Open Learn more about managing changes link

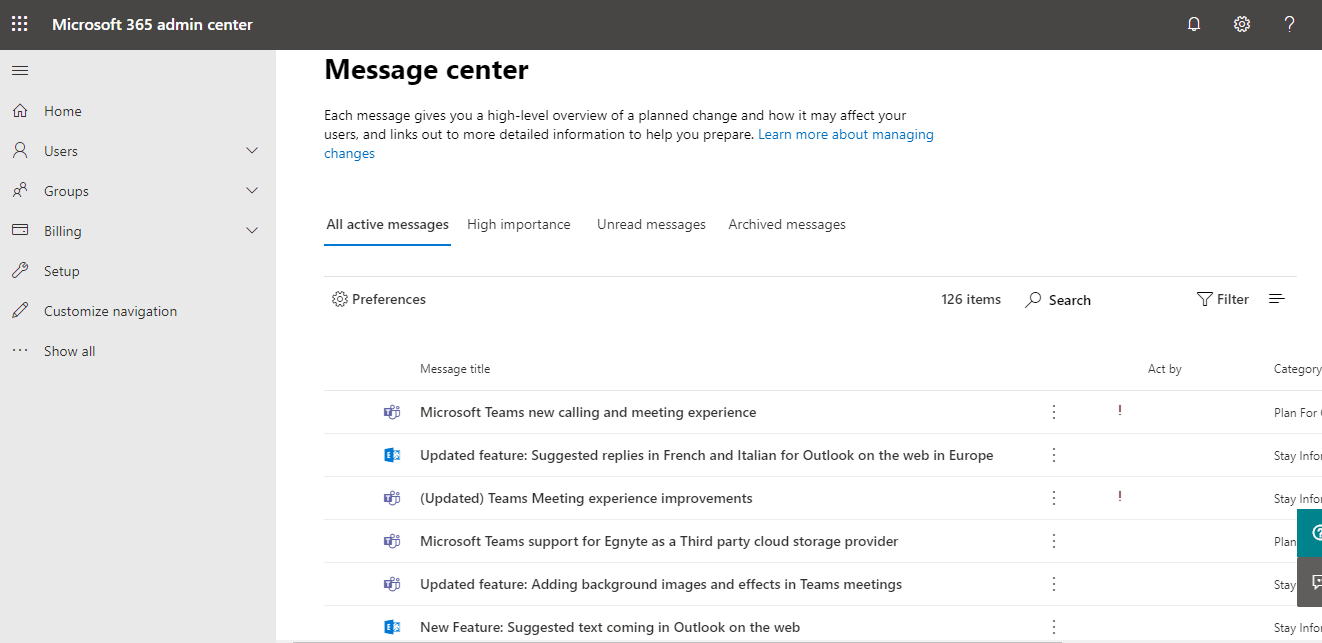tap(846, 135)
